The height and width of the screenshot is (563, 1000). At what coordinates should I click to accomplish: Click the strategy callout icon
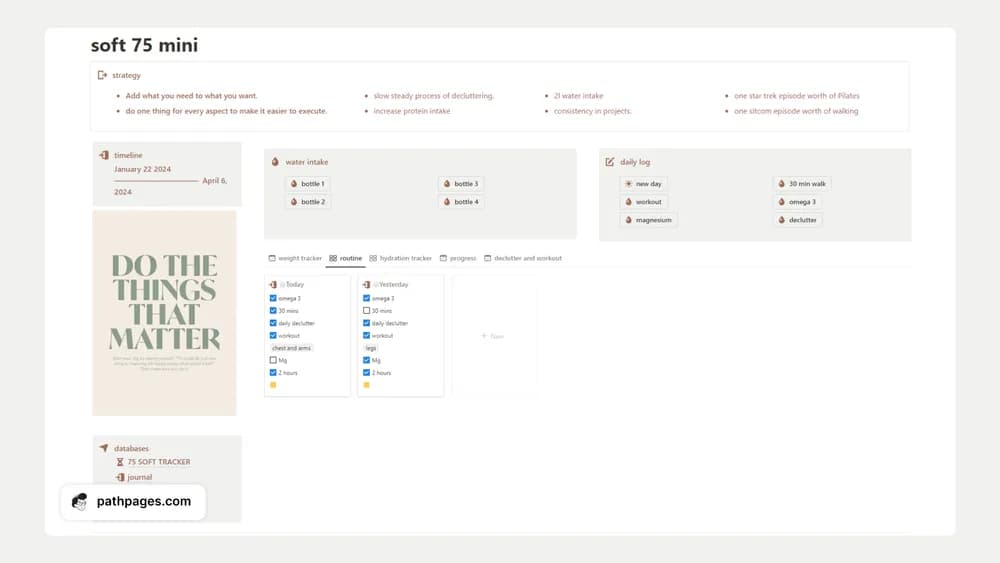(102, 75)
